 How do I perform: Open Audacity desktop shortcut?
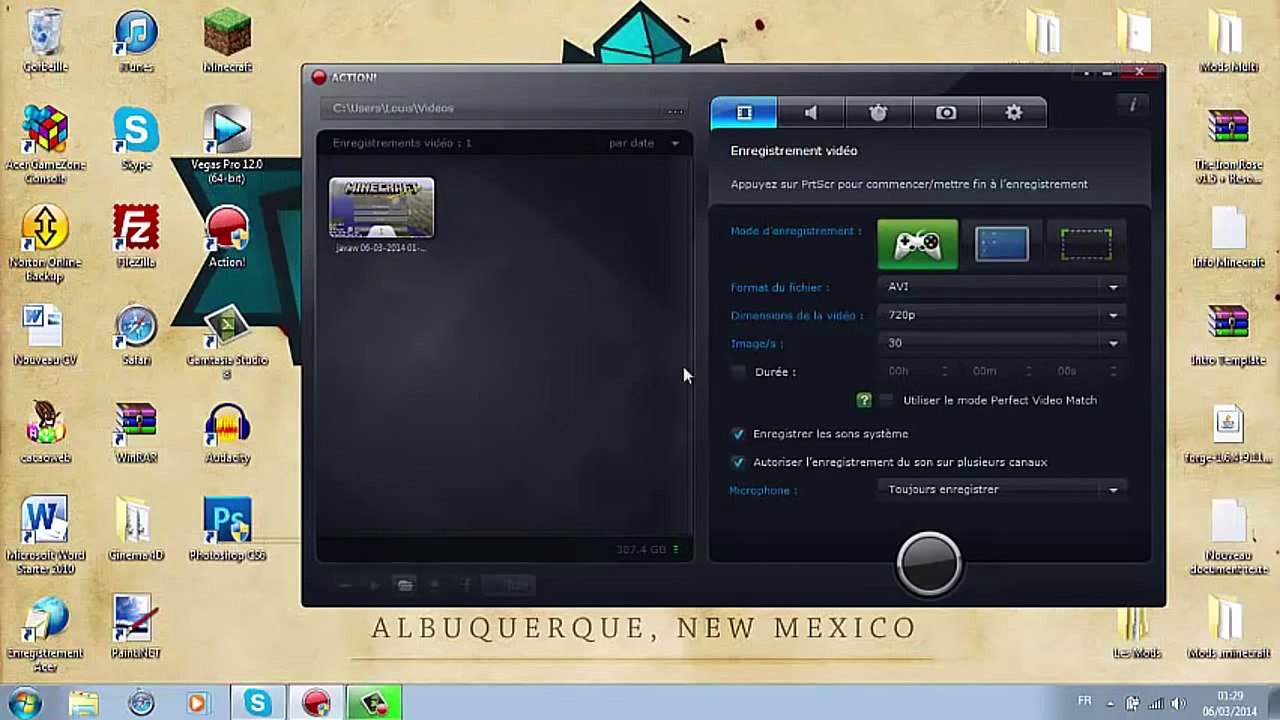[x=227, y=433]
